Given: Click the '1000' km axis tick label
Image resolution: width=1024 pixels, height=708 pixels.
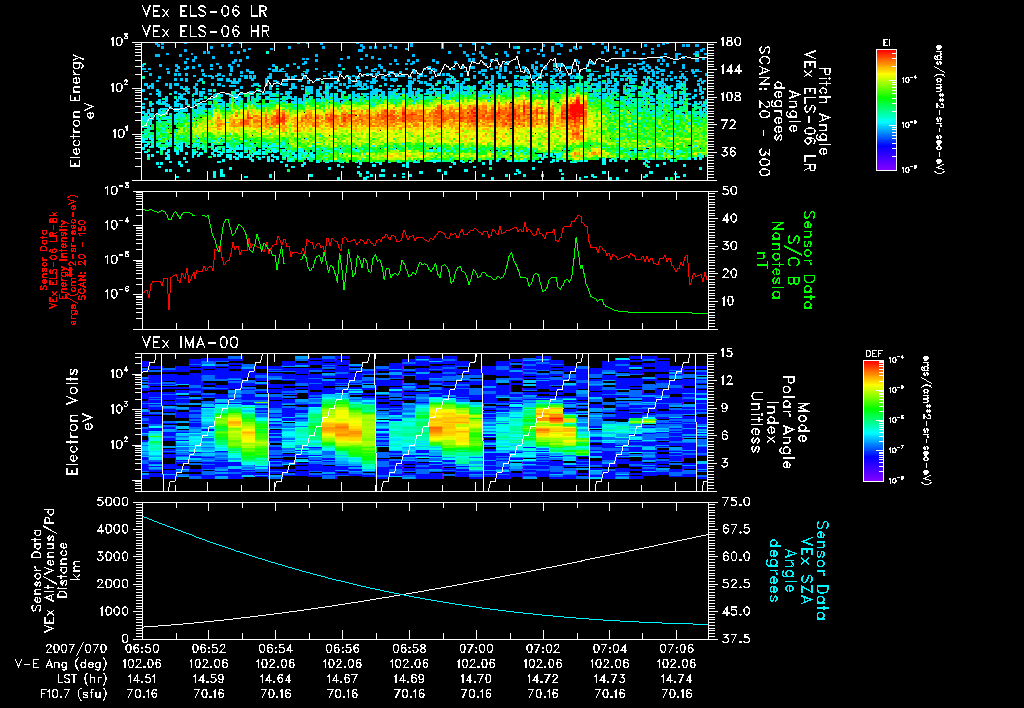Looking at the screenshot, I should 113,611.
